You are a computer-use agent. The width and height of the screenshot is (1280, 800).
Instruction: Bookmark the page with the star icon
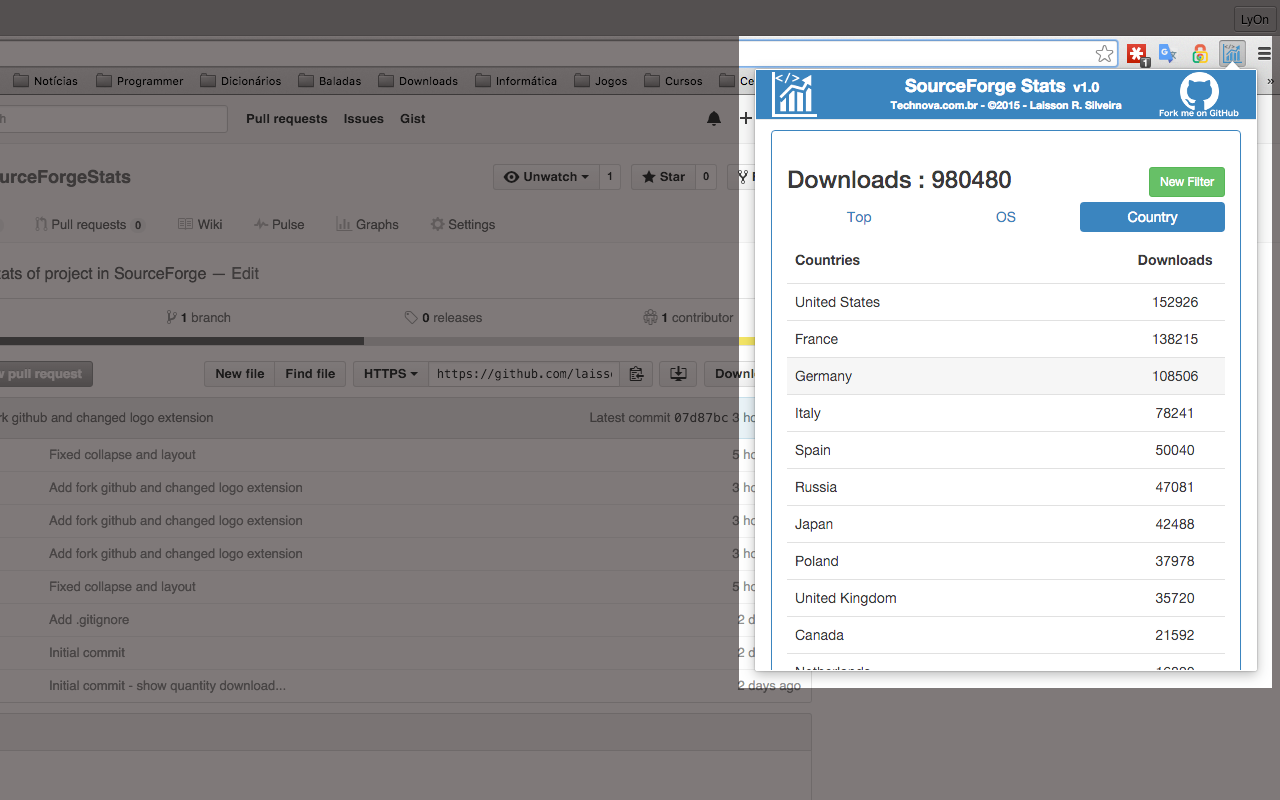point(1104,53)
